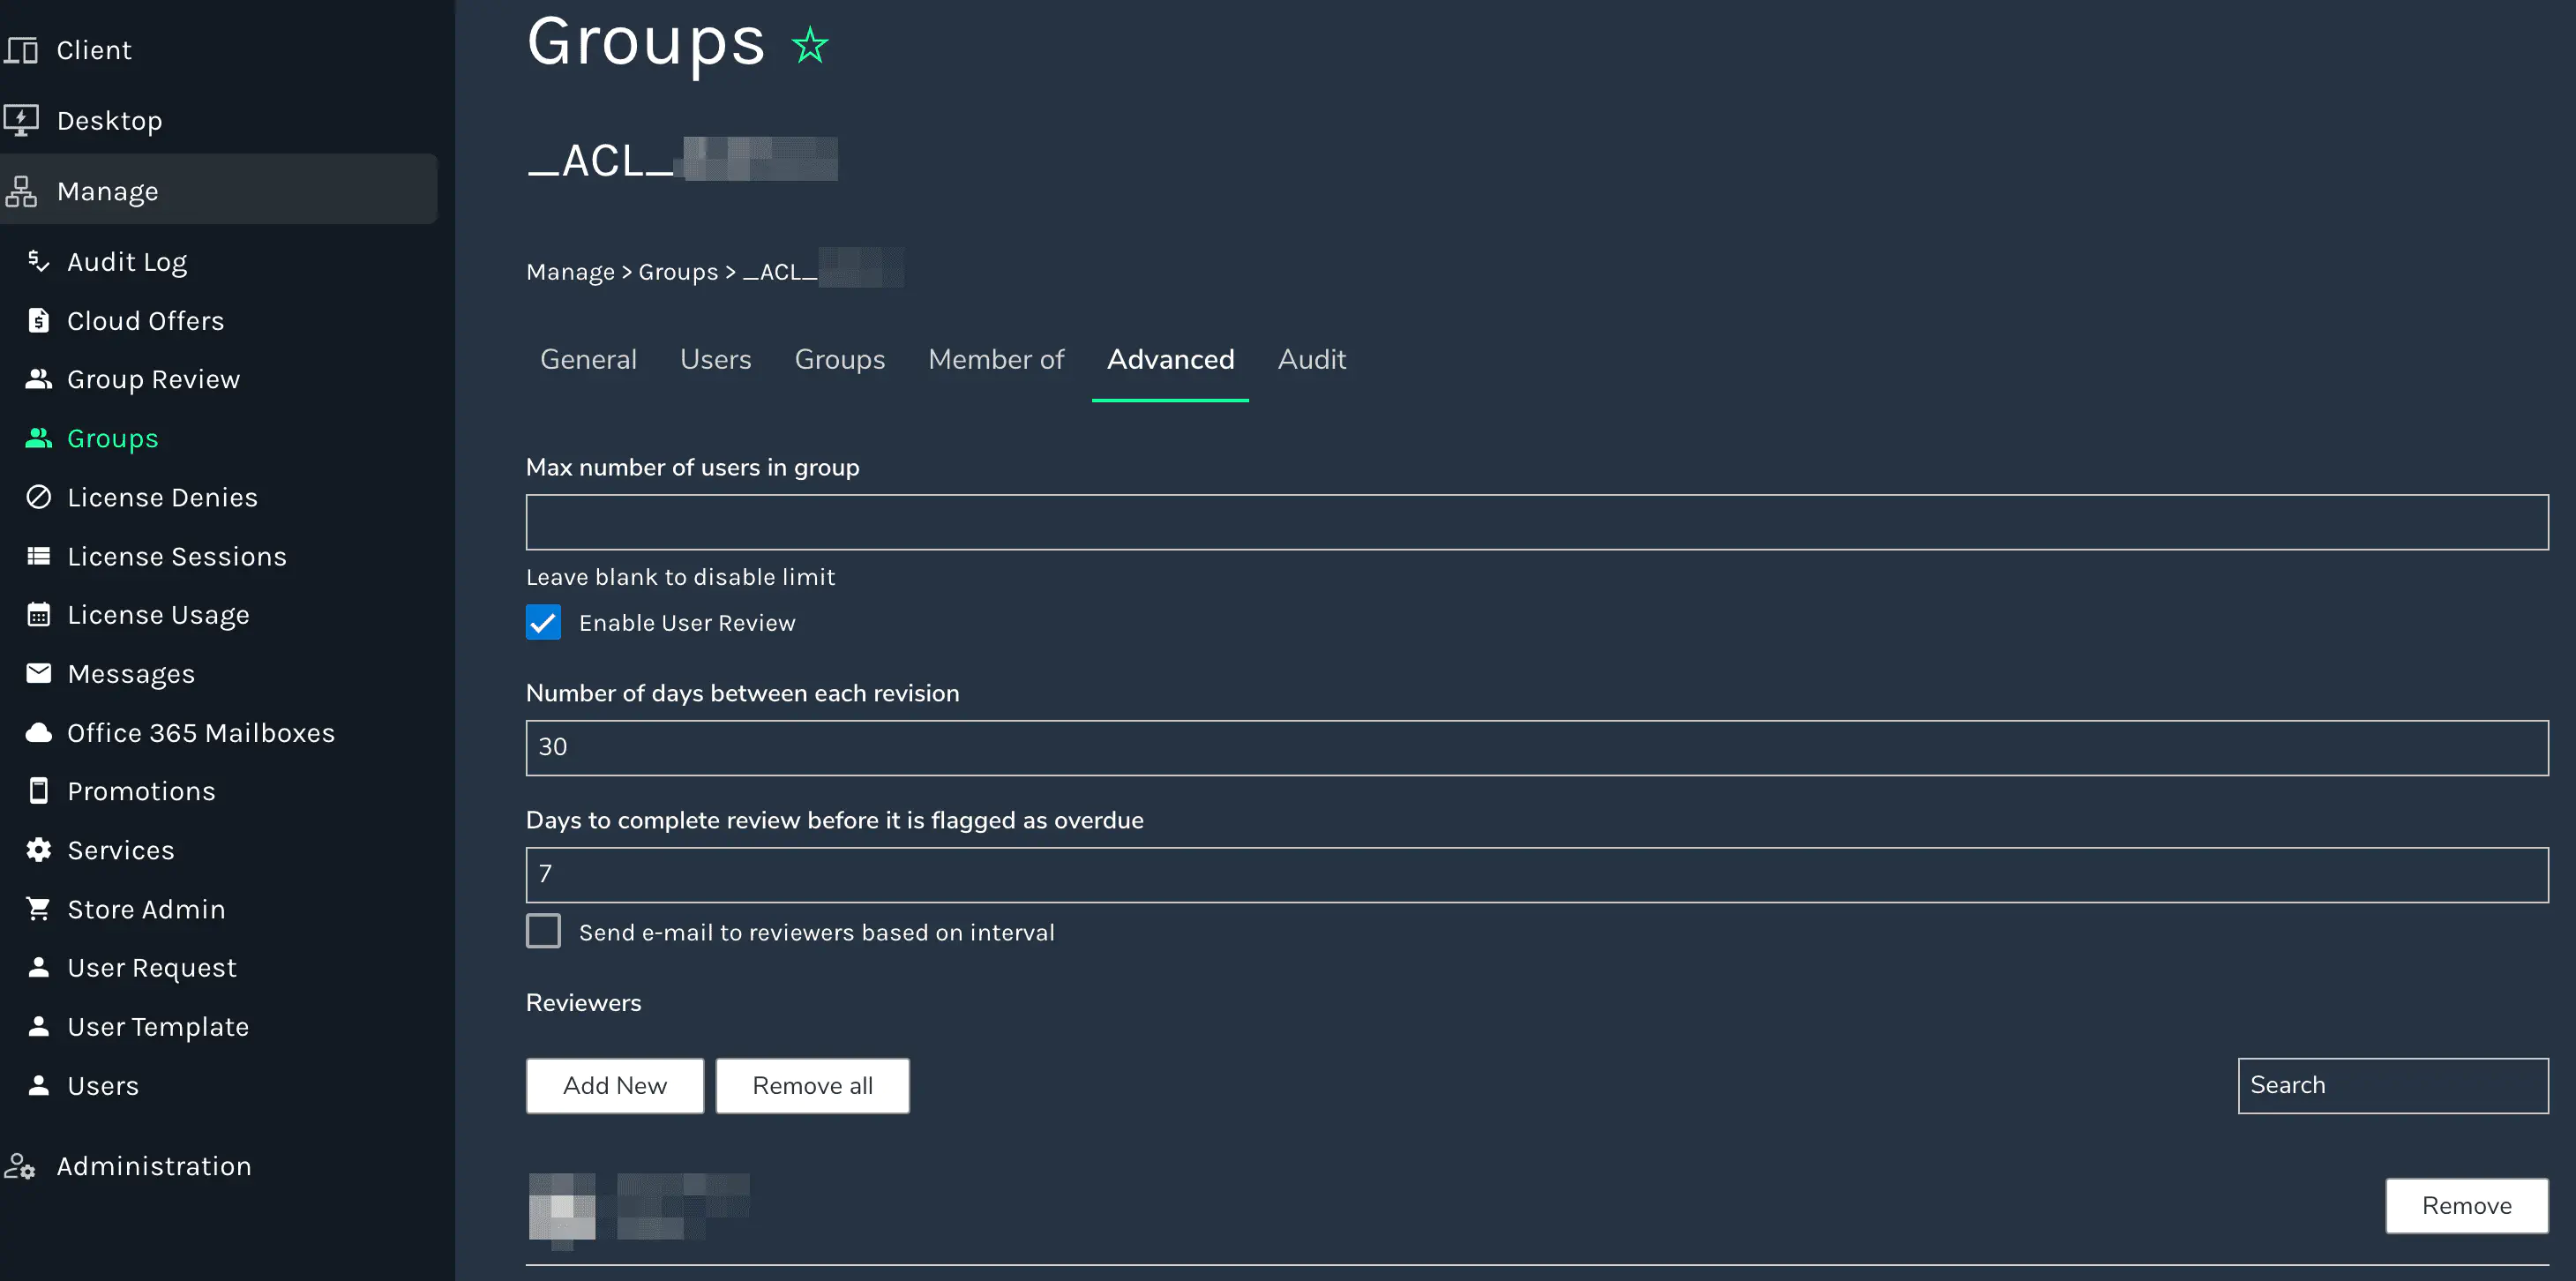Screen dimensions: 2576x1281
Task: Uncheck the Enable User Review checkbox
Action: pos(543,623)
